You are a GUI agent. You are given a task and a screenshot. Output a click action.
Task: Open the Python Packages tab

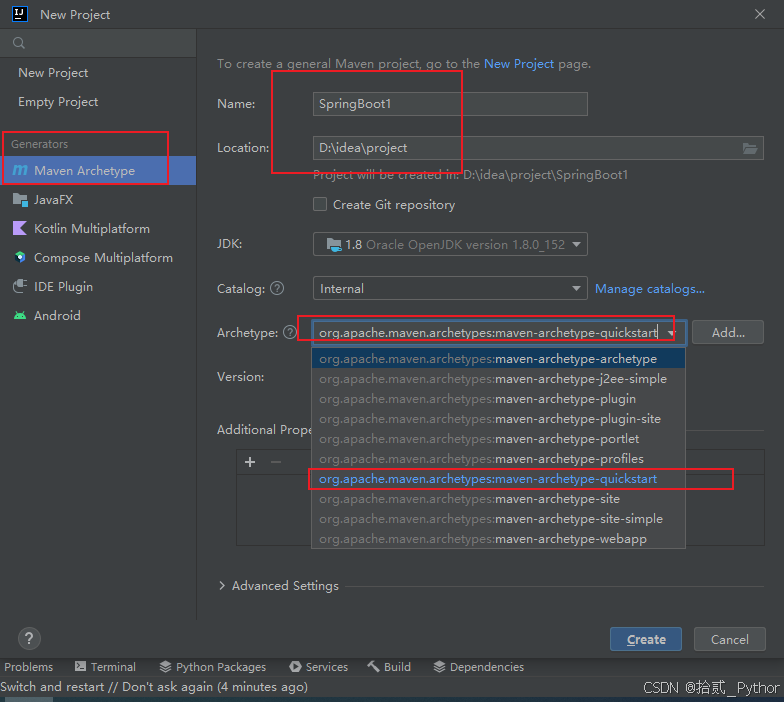point(213,667)
